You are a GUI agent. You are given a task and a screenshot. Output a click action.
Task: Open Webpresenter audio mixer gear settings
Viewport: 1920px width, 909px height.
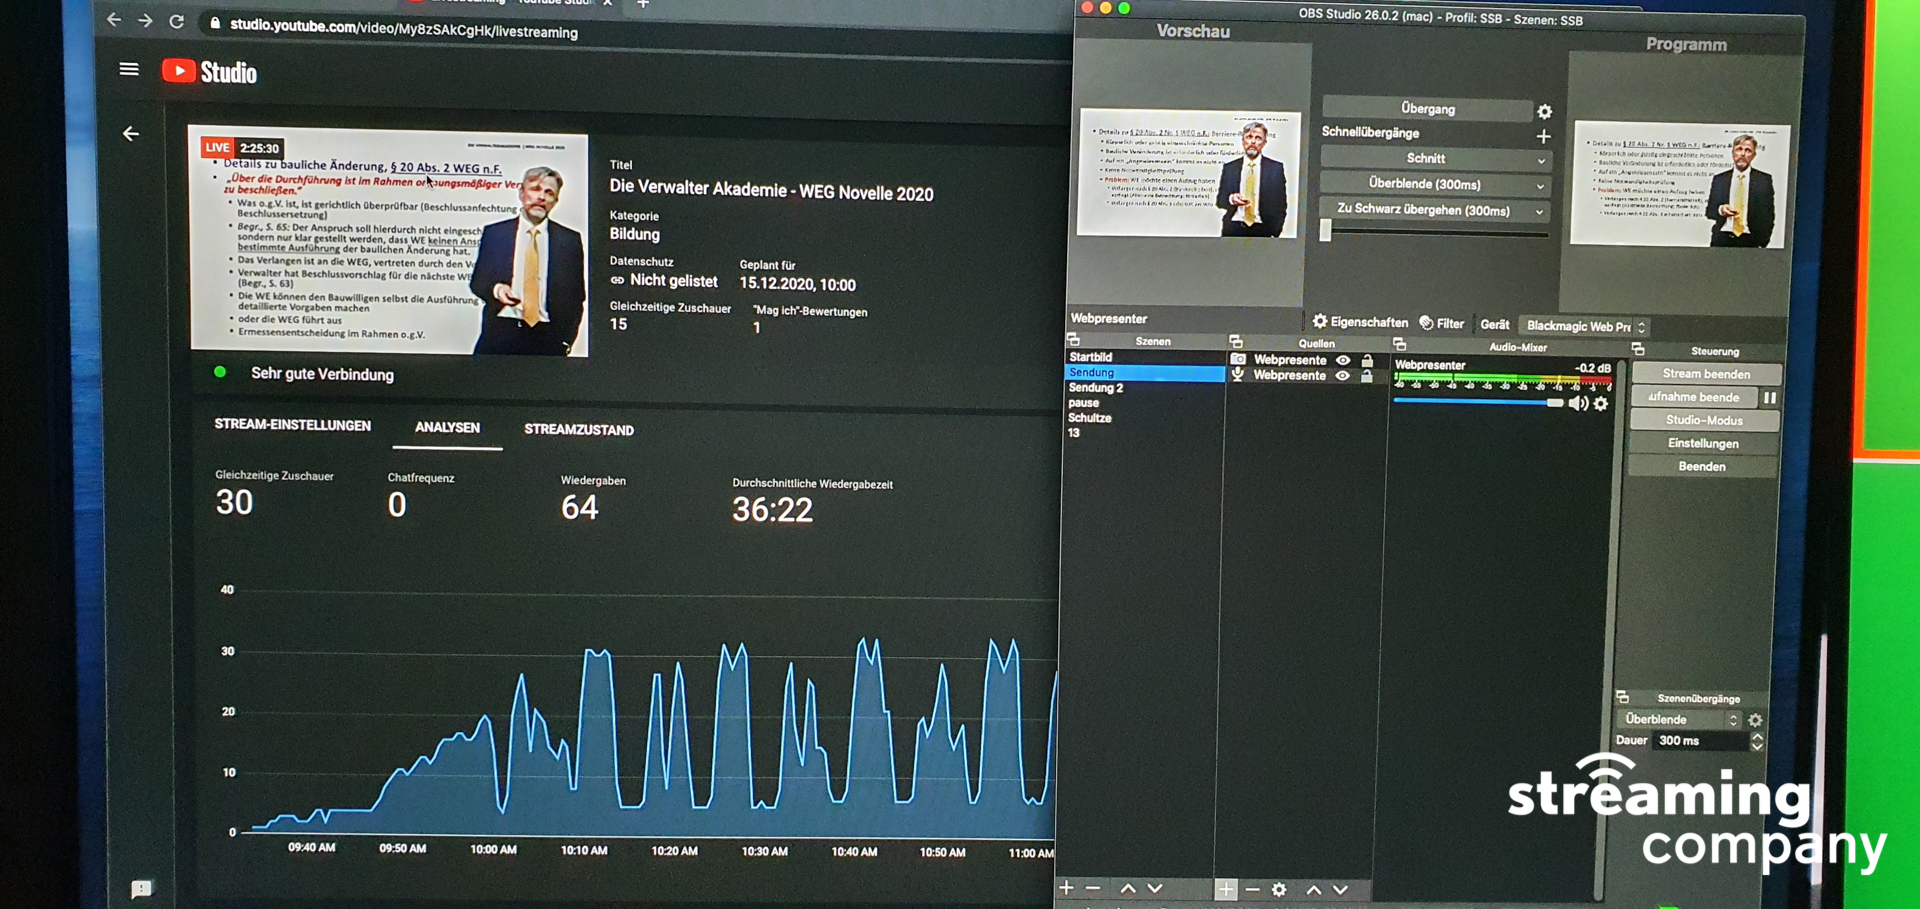point(1601,404)
